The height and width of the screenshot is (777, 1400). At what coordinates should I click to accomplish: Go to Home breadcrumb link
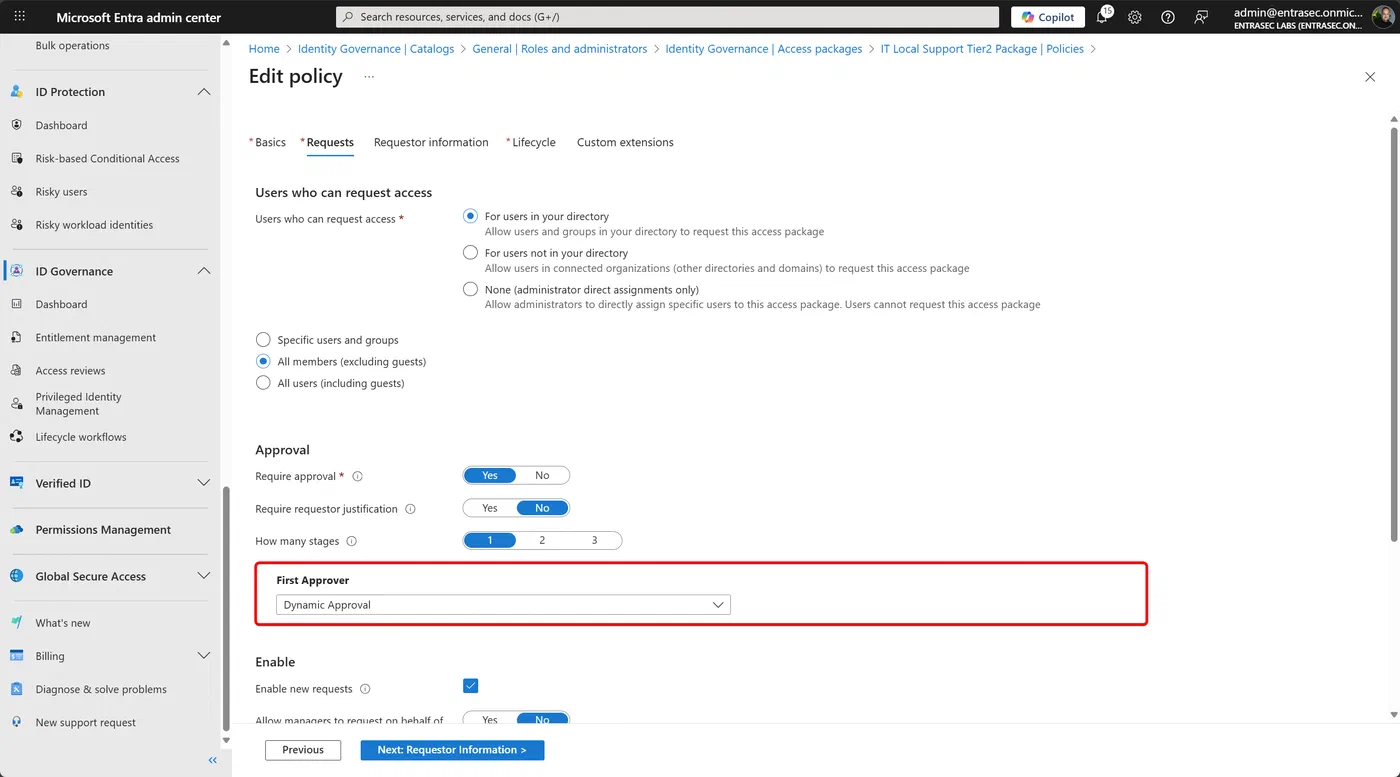point(264,49)
